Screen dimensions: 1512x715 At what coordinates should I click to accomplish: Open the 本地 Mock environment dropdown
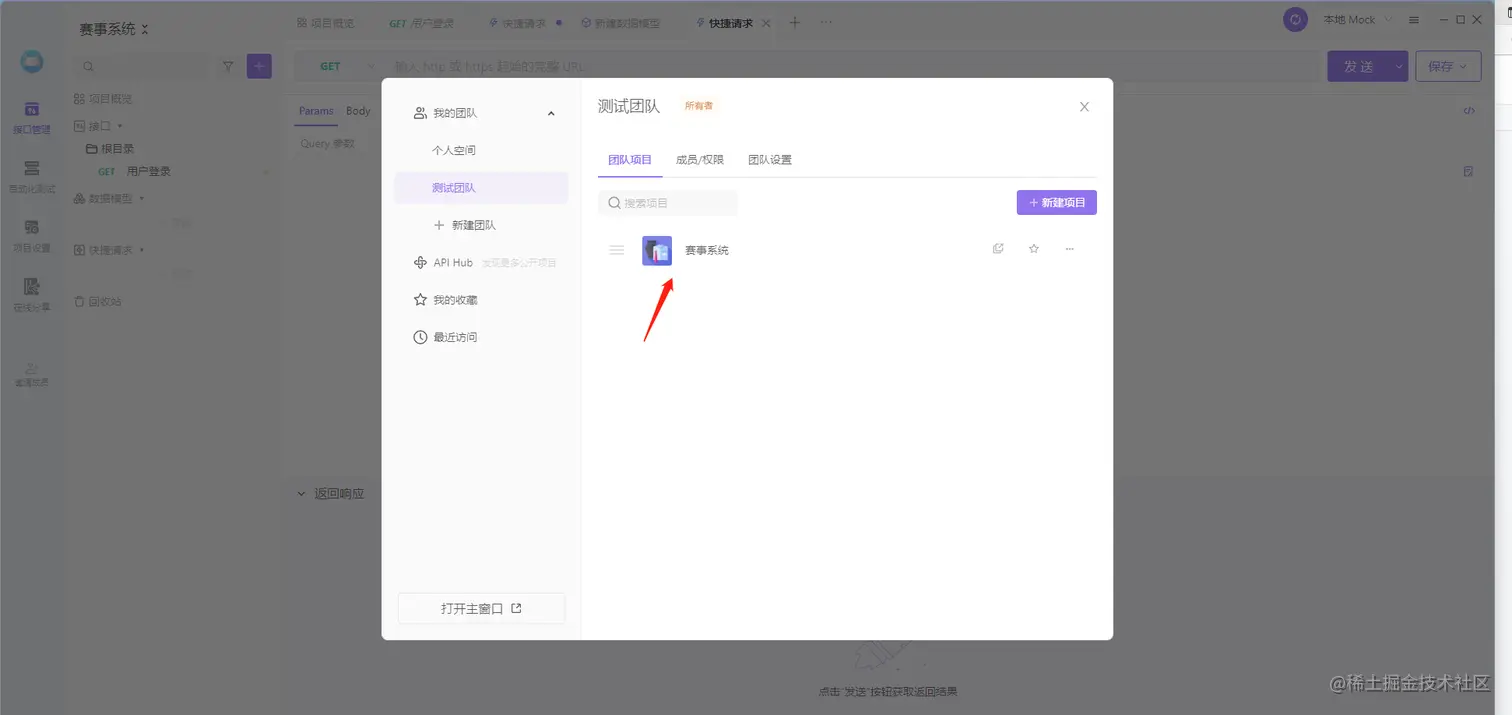pos(1356,20)
